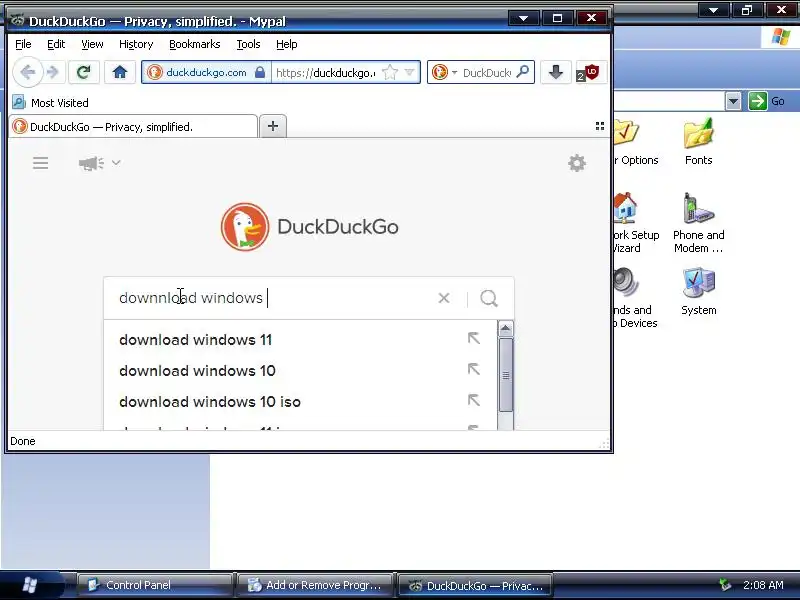Open the File menu

(23, 44)
